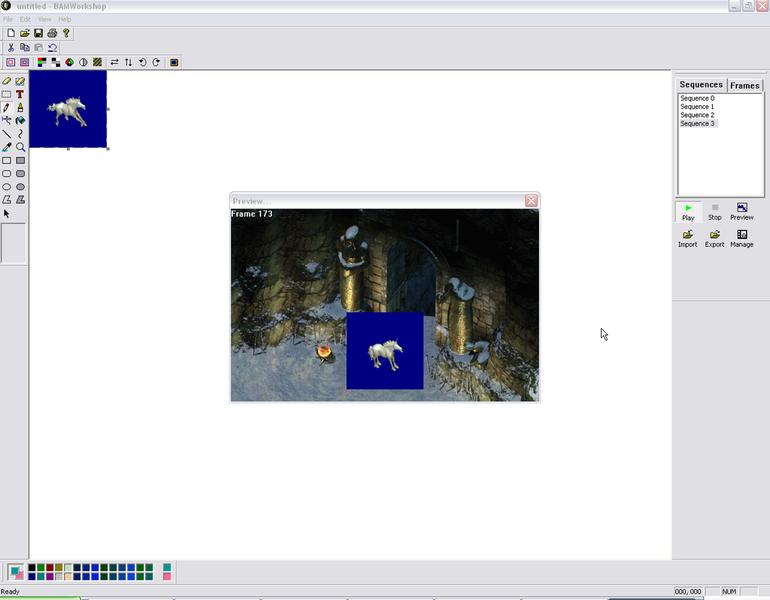Click the black-and-white checker toolbar icon
This screenshot has height=600, width=770.
coord(56,62)
